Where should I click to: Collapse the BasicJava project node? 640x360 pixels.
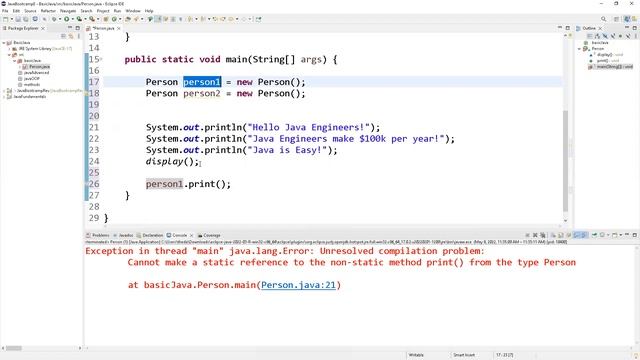(4, 42)
